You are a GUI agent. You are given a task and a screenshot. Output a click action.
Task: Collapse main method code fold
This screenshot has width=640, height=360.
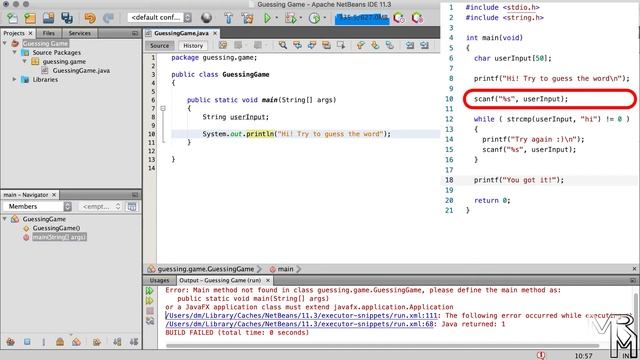tap(163, 109)
